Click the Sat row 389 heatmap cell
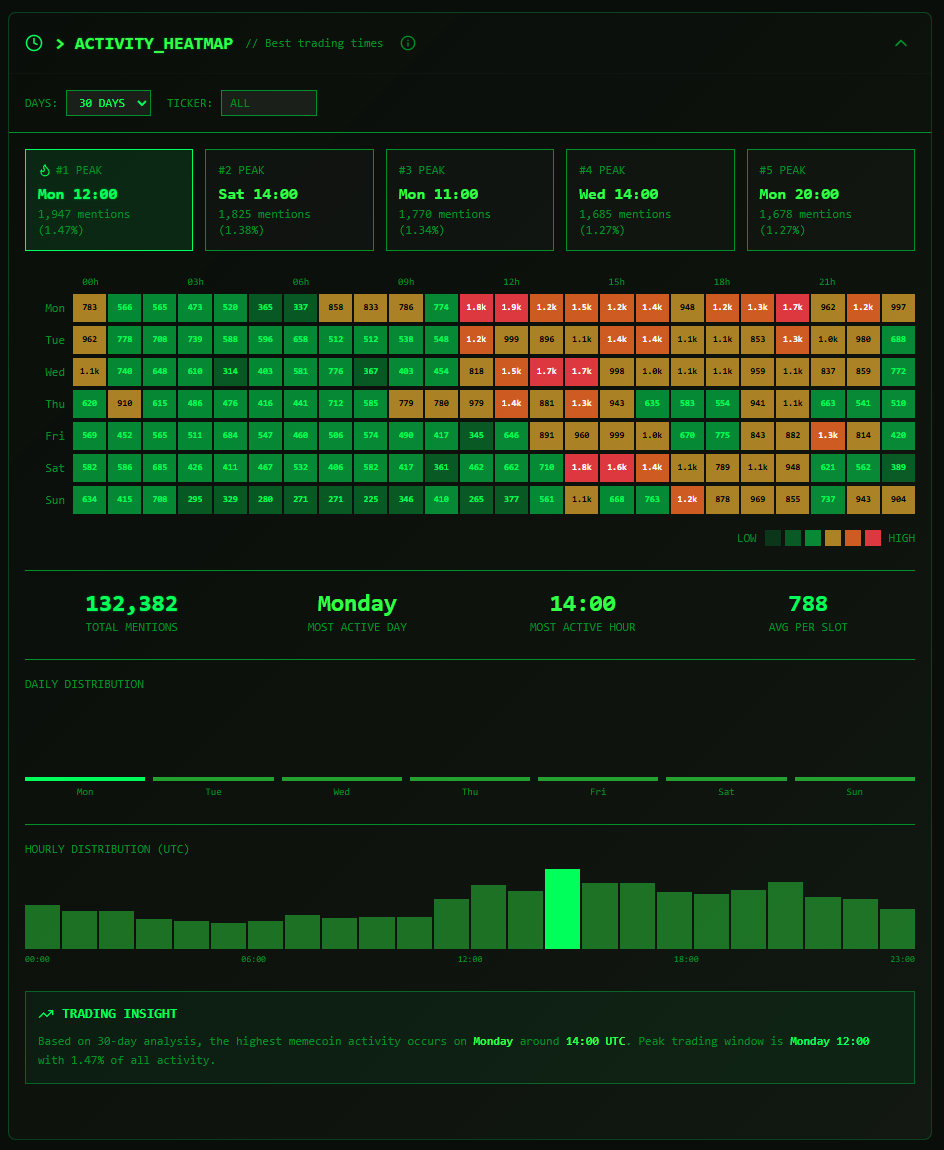This screenshot has height=1150, width=944. pos(899,468)
